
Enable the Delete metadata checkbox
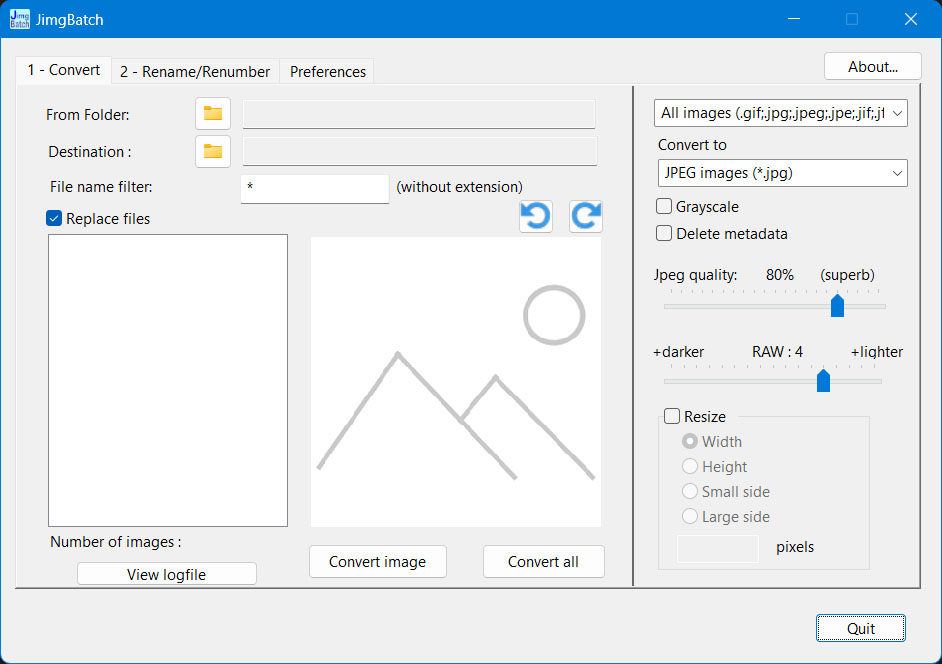pyautogui.click(x=664, y=234)
